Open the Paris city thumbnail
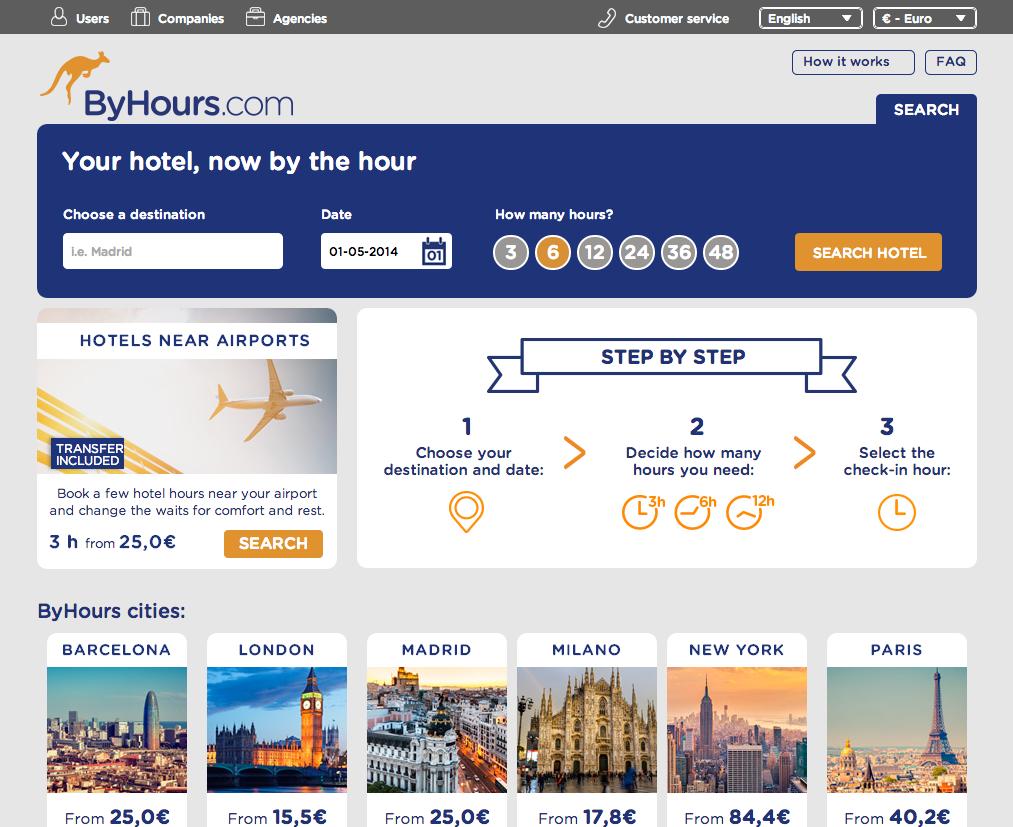Image resolution: width=1013 pixels, height=827 pixels. pyautogui.click(x=897, y=729)
